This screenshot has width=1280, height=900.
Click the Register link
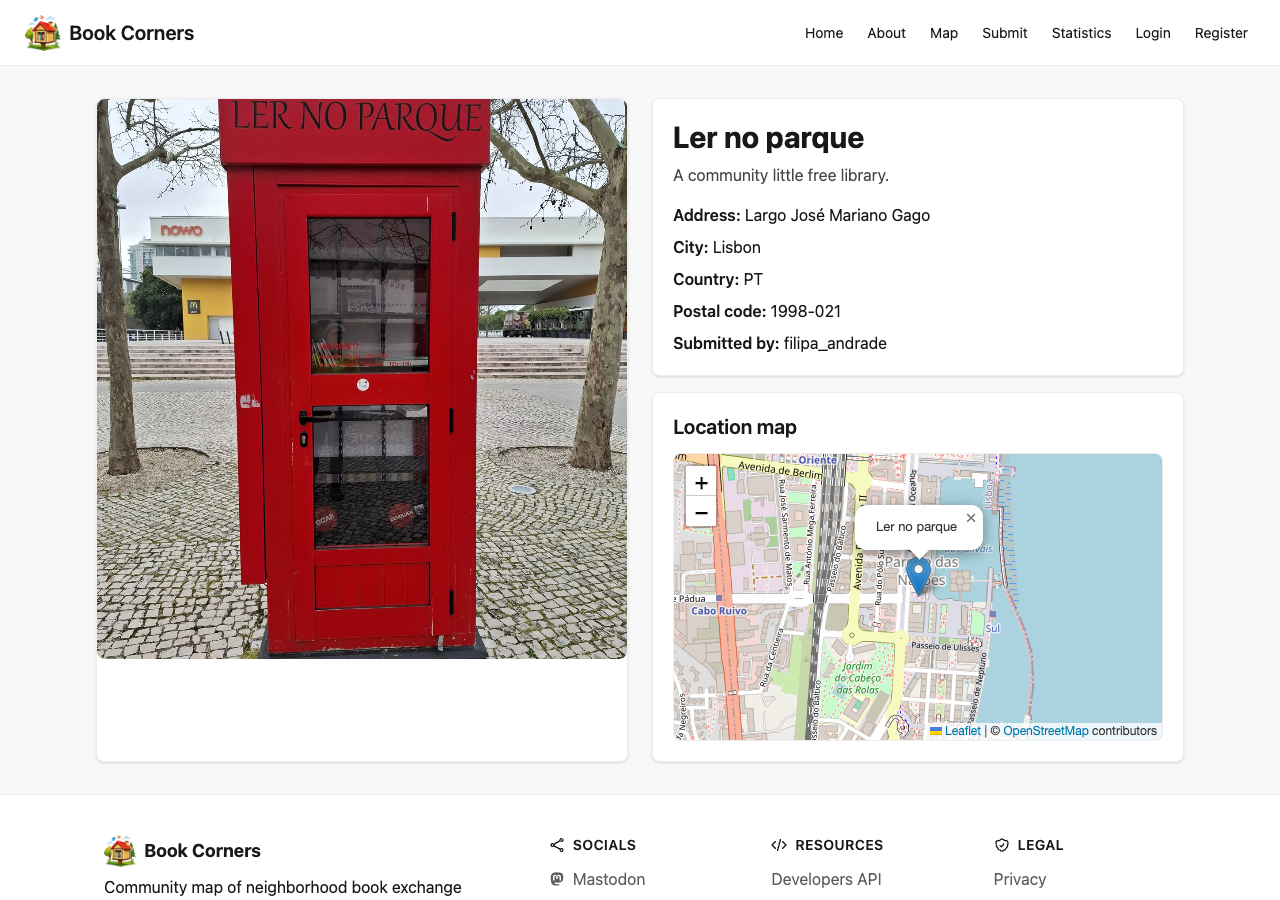pyautogui.click(x=1221, y=33)
